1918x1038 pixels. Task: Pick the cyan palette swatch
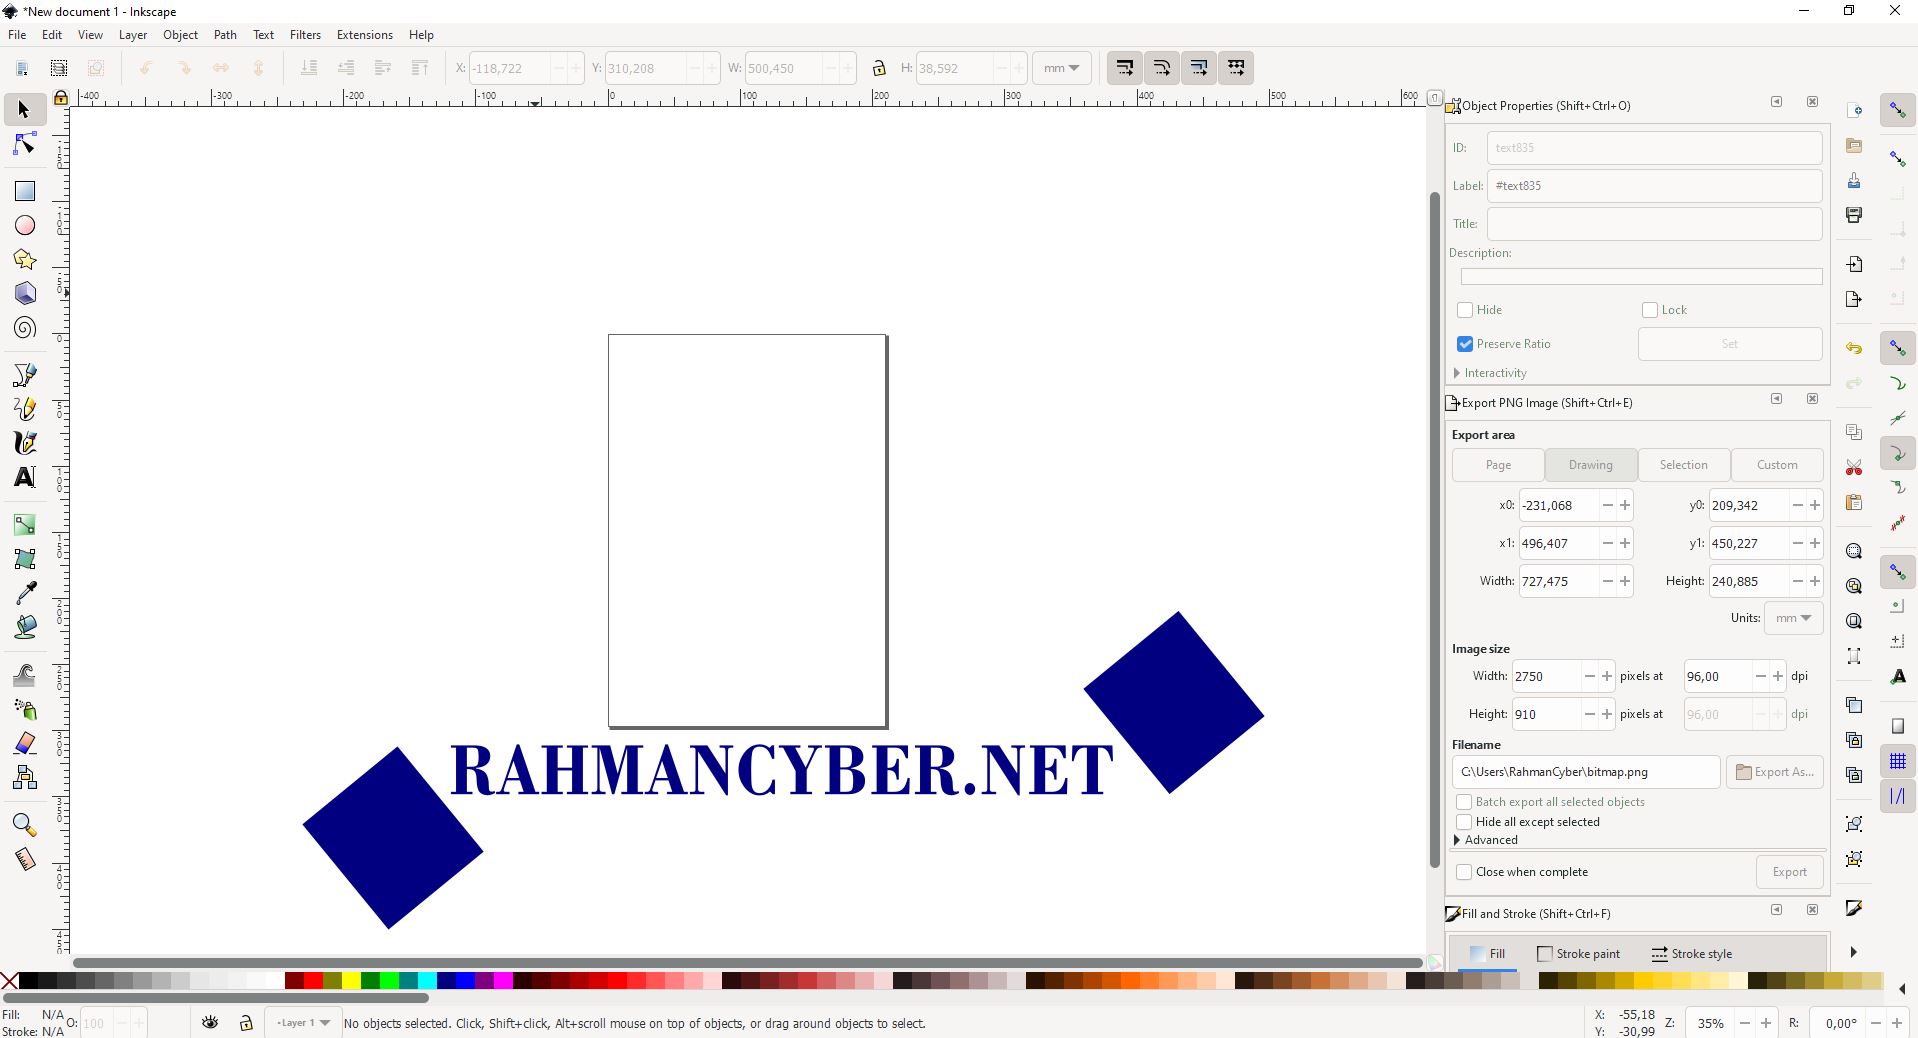point(427,981)
